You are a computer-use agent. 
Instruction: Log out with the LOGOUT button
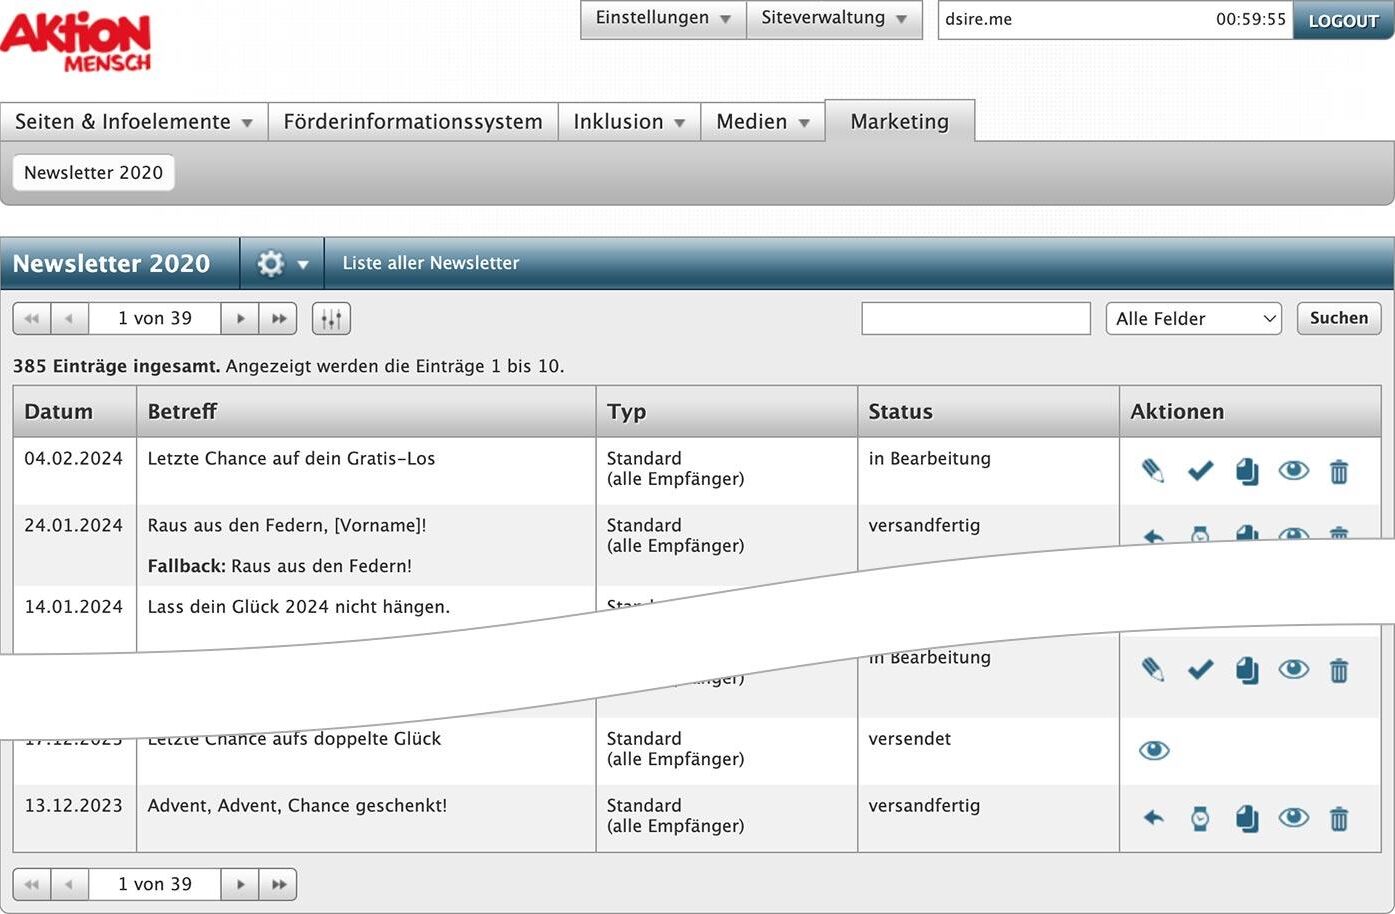tap(1343, 20)
